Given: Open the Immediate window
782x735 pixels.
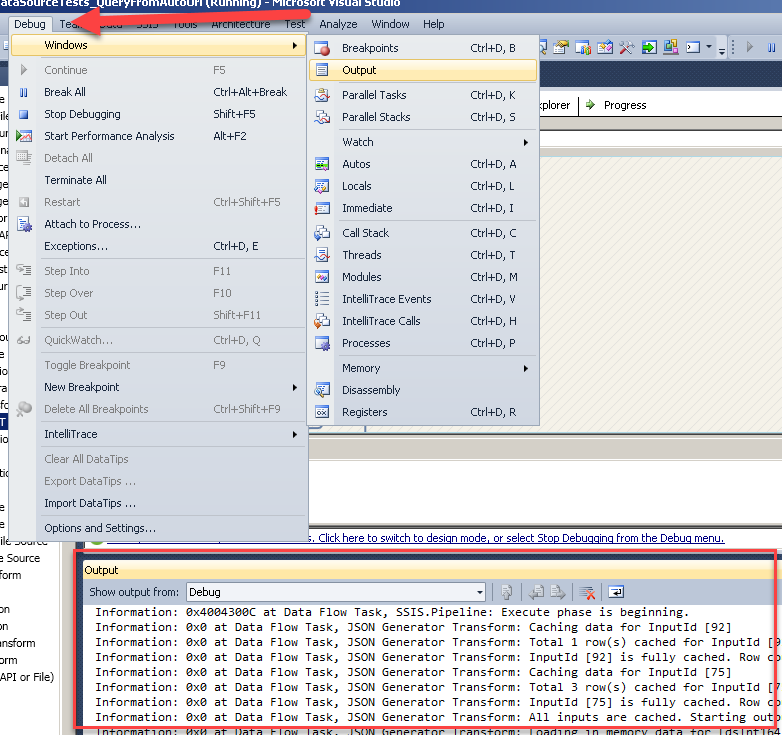Looking at the screenshot, I should pyautogui.click(x=423, y=208).
